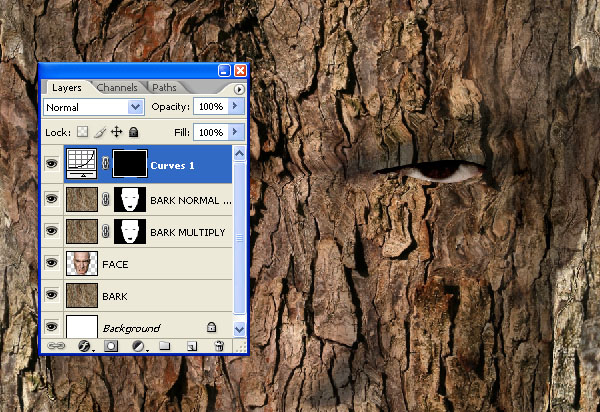The width and height of the screenshot is (600, 412).
Task: Click the delete layer trash icon
Action: [x=219, y=345]
